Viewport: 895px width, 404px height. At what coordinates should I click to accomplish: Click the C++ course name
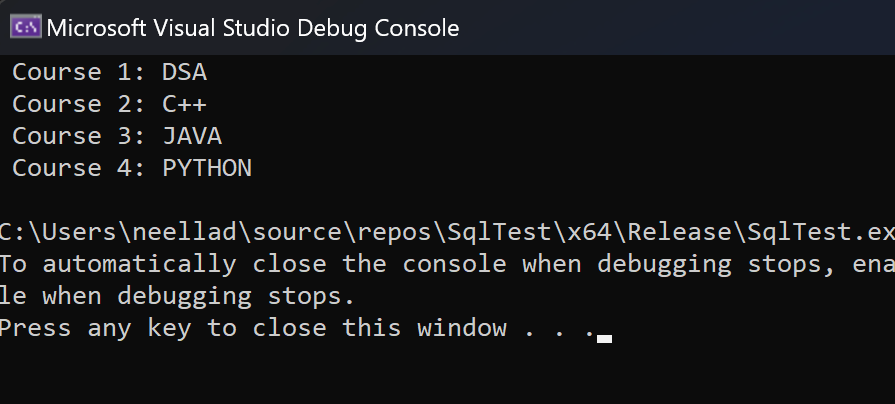coord(184,105)
